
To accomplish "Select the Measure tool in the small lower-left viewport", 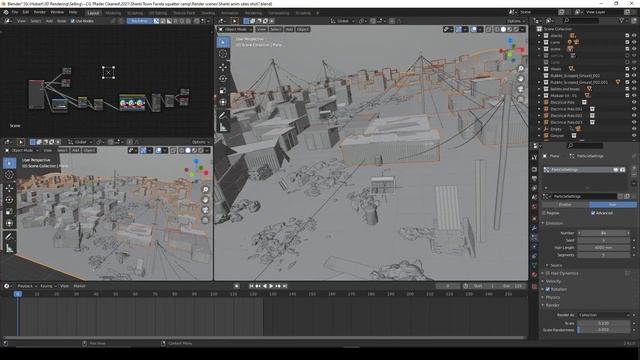I will tap(9, 248).
